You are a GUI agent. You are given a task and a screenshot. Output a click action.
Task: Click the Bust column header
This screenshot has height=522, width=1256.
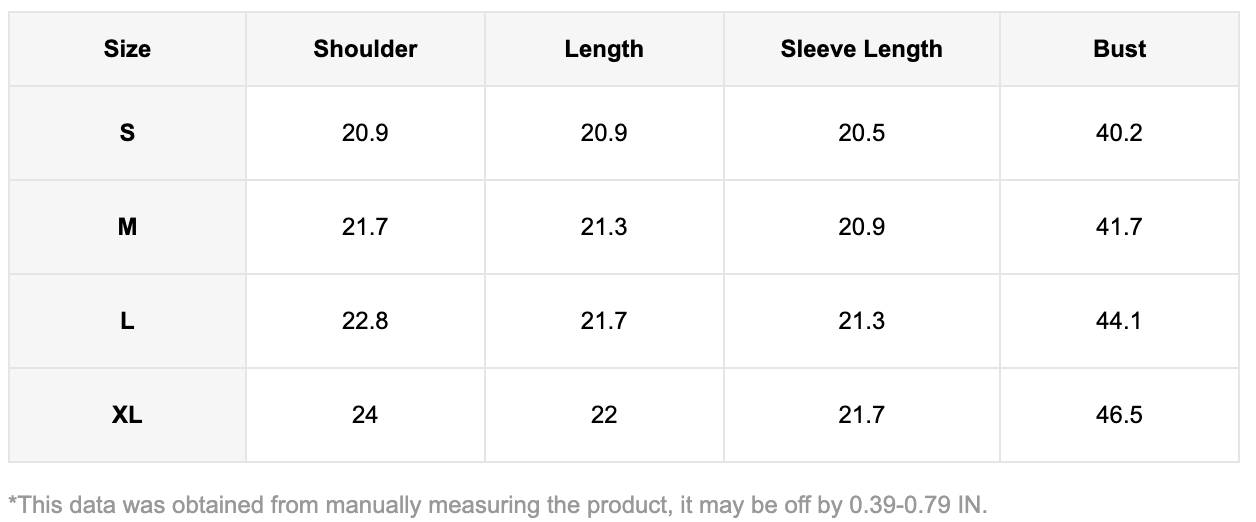point(1119,49)
